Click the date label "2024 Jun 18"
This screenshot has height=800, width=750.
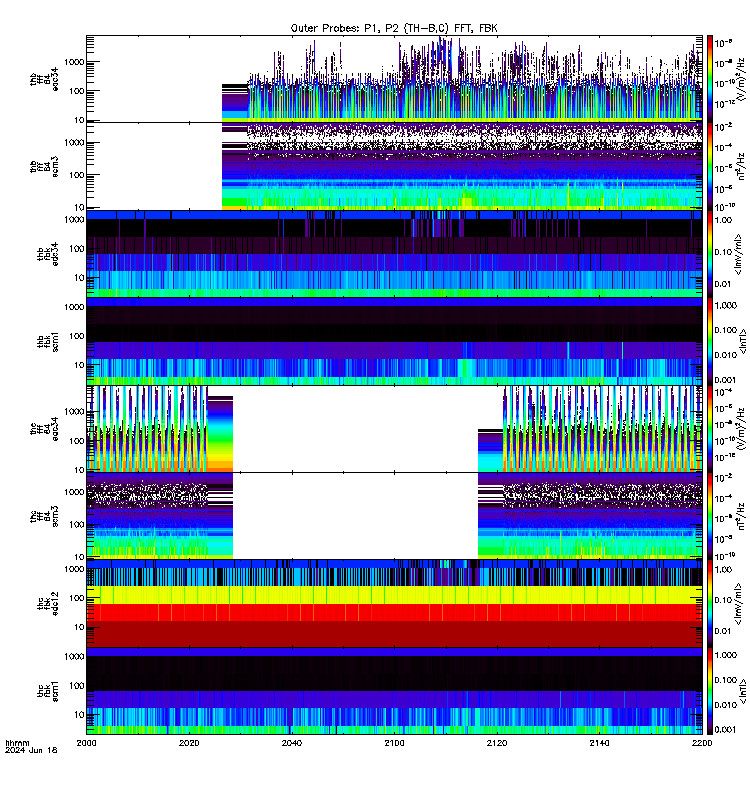click(x=31, y=750)
